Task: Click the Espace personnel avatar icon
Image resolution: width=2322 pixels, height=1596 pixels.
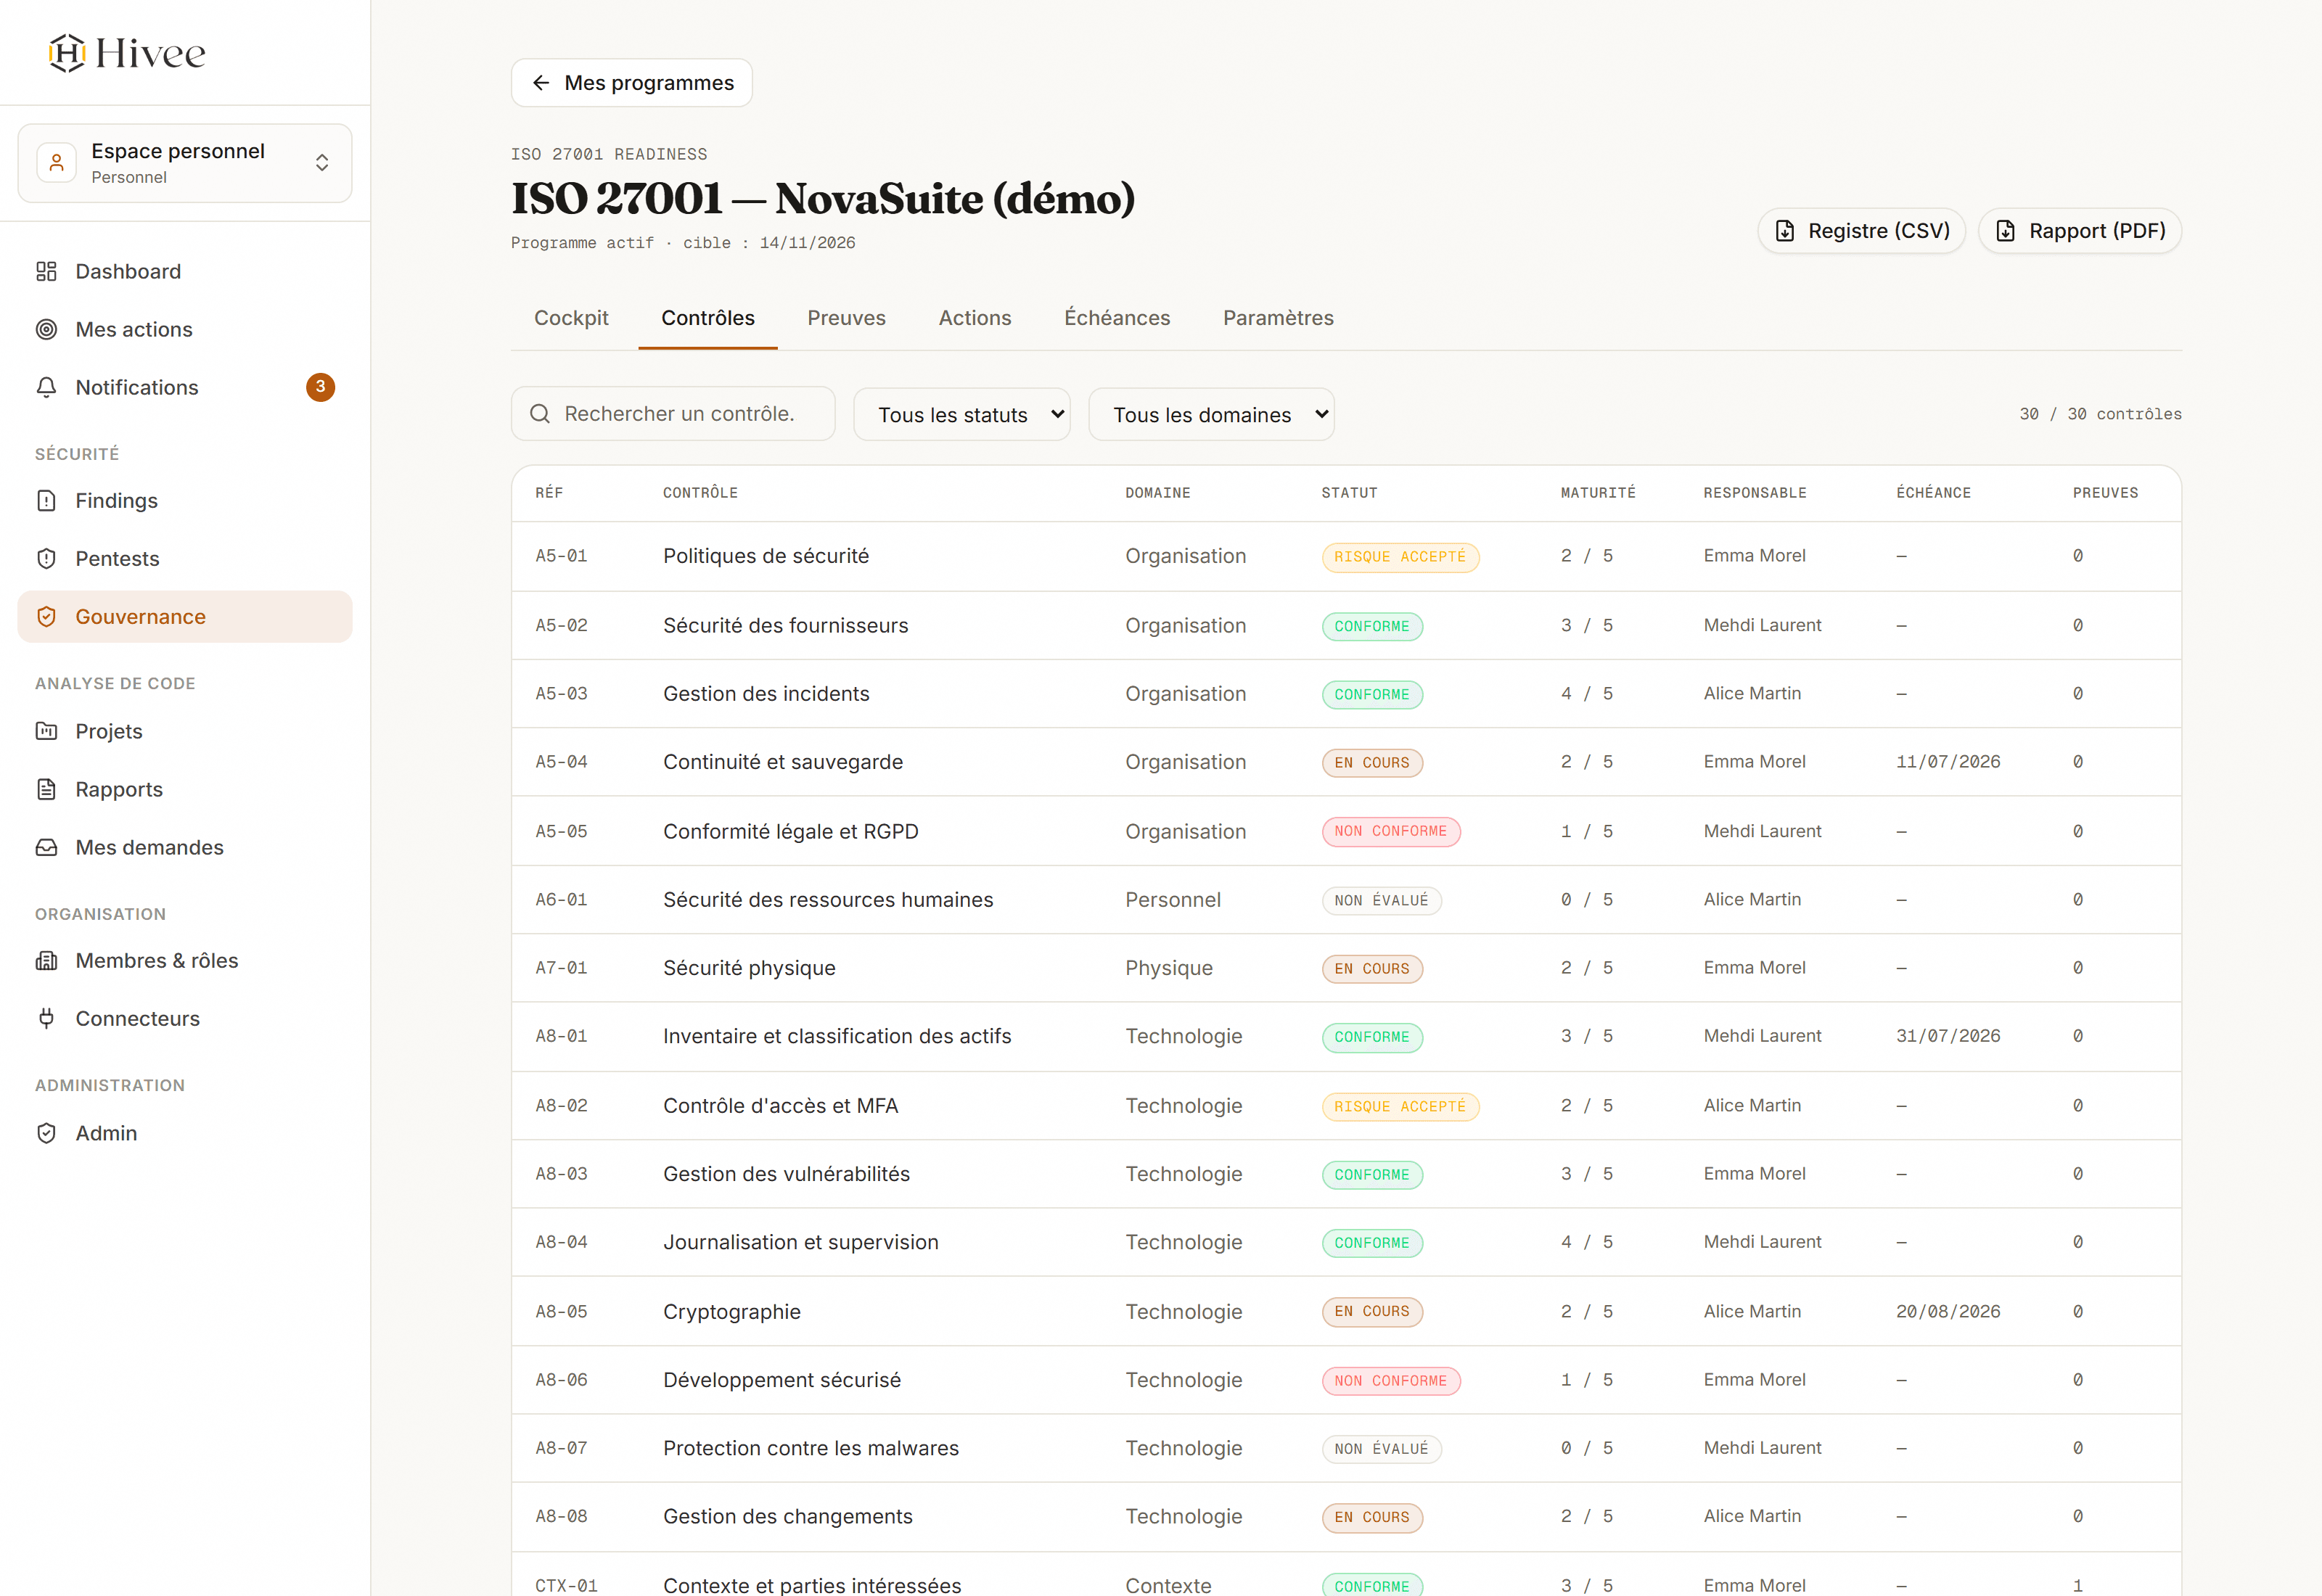Action: point(57,162)
